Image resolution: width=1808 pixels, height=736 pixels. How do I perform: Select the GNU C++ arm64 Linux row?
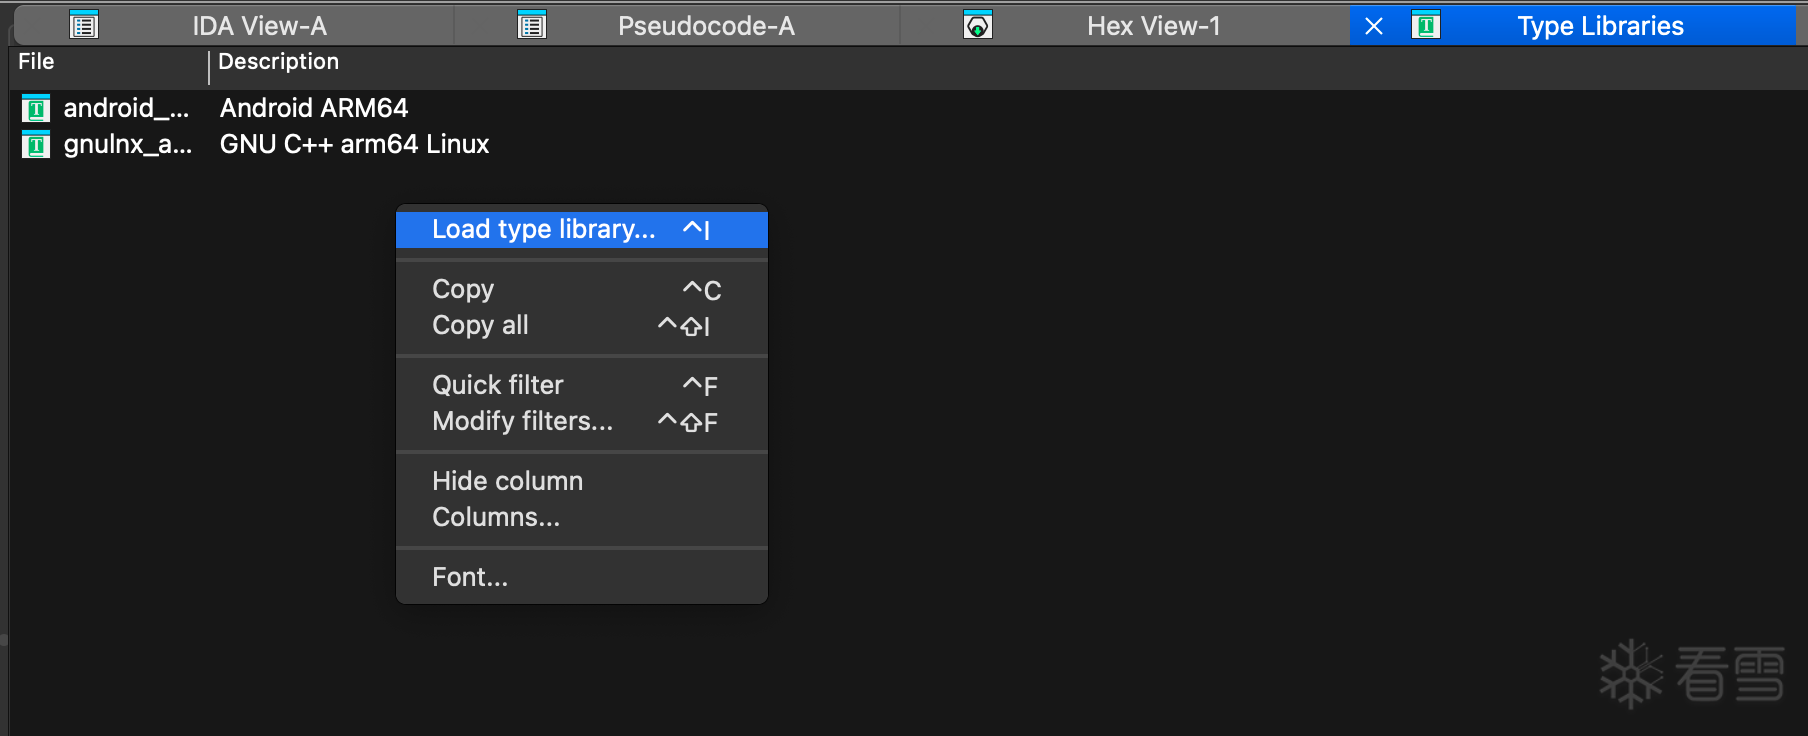(354, 145)
